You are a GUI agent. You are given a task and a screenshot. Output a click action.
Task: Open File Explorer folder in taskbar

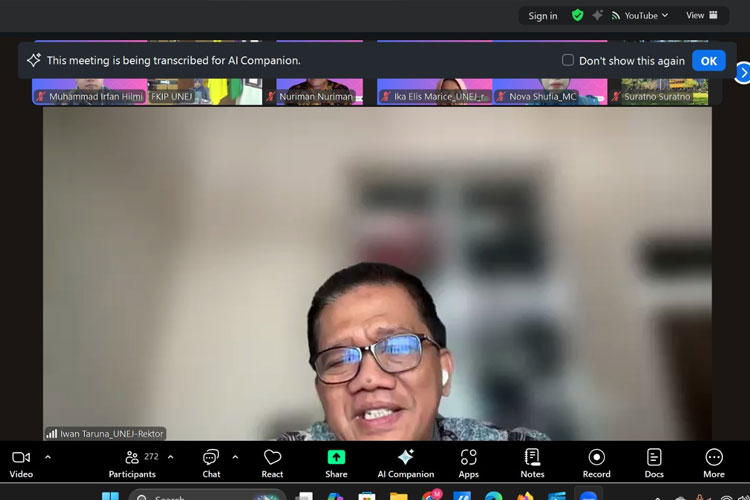click(x=398, y=496)
